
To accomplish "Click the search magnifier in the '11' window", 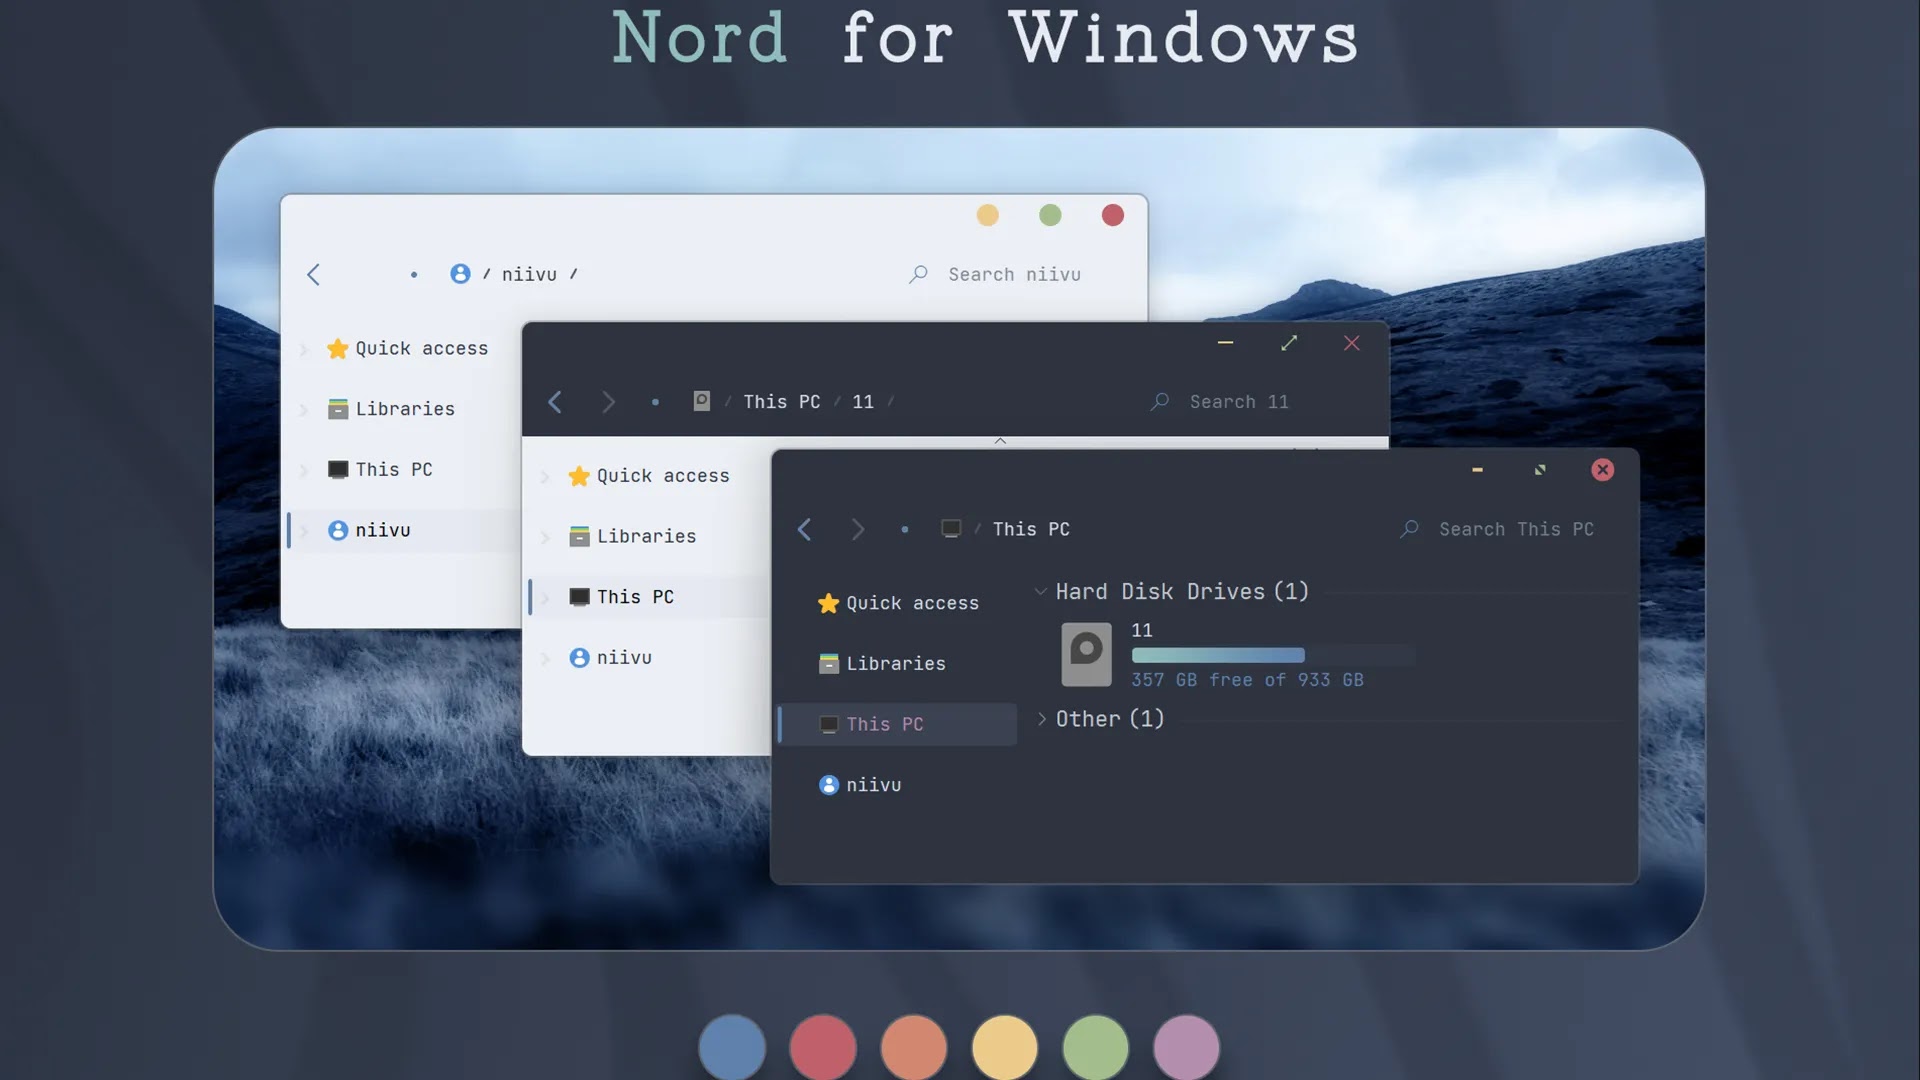I will (1159, 401).
